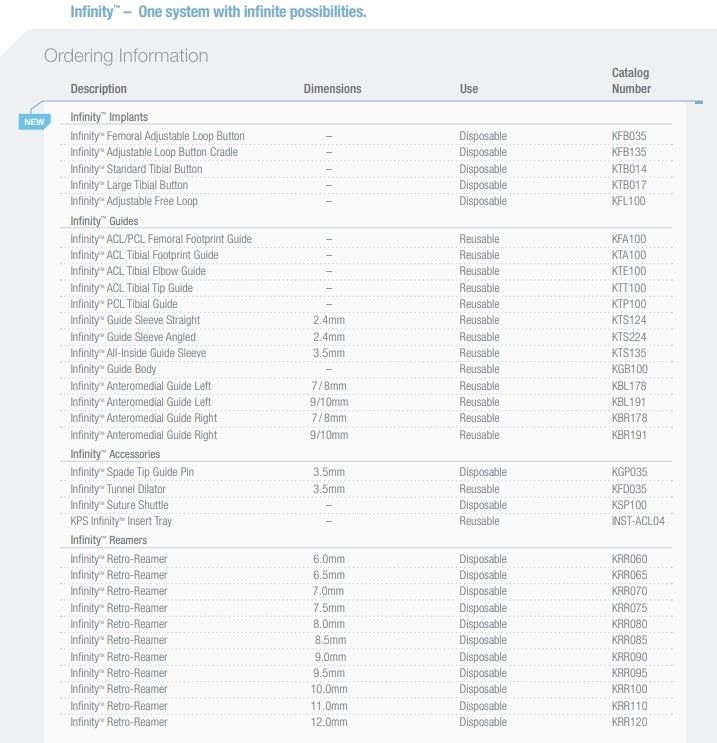Click the 6.5mm Retro-Reamer dimension
This screenshot has width=717, height=743.
coord(329,575)
